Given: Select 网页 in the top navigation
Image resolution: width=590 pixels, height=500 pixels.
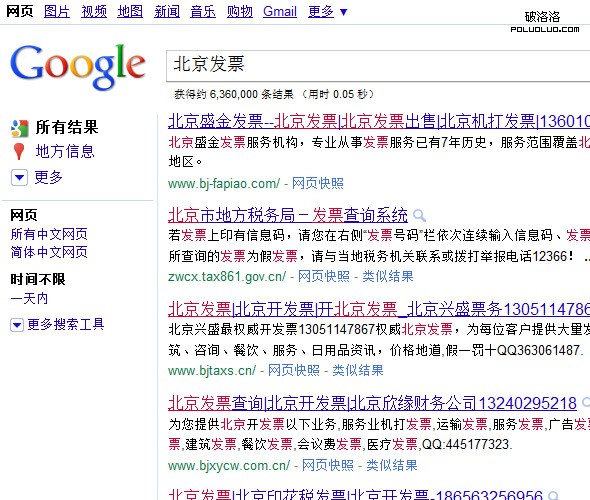Looking at the screenshot, I should (x=20, y=11).
